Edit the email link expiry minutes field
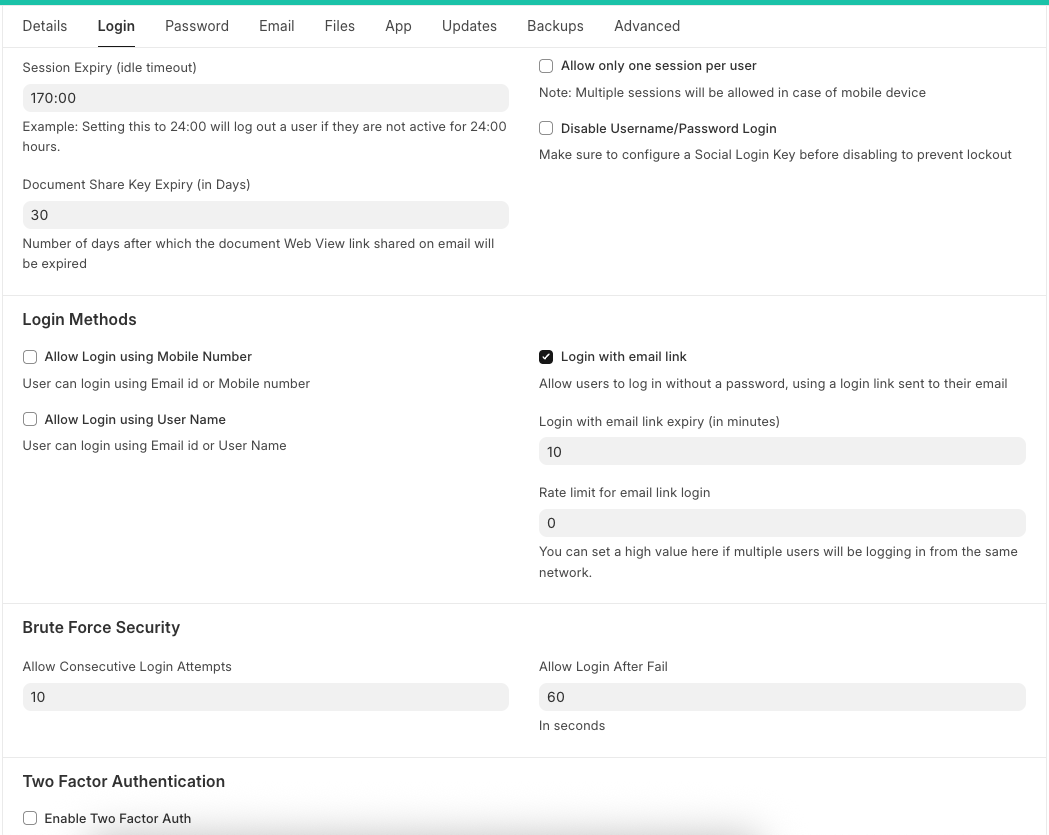Screen dimensions: 1049x835 point(781,452)
